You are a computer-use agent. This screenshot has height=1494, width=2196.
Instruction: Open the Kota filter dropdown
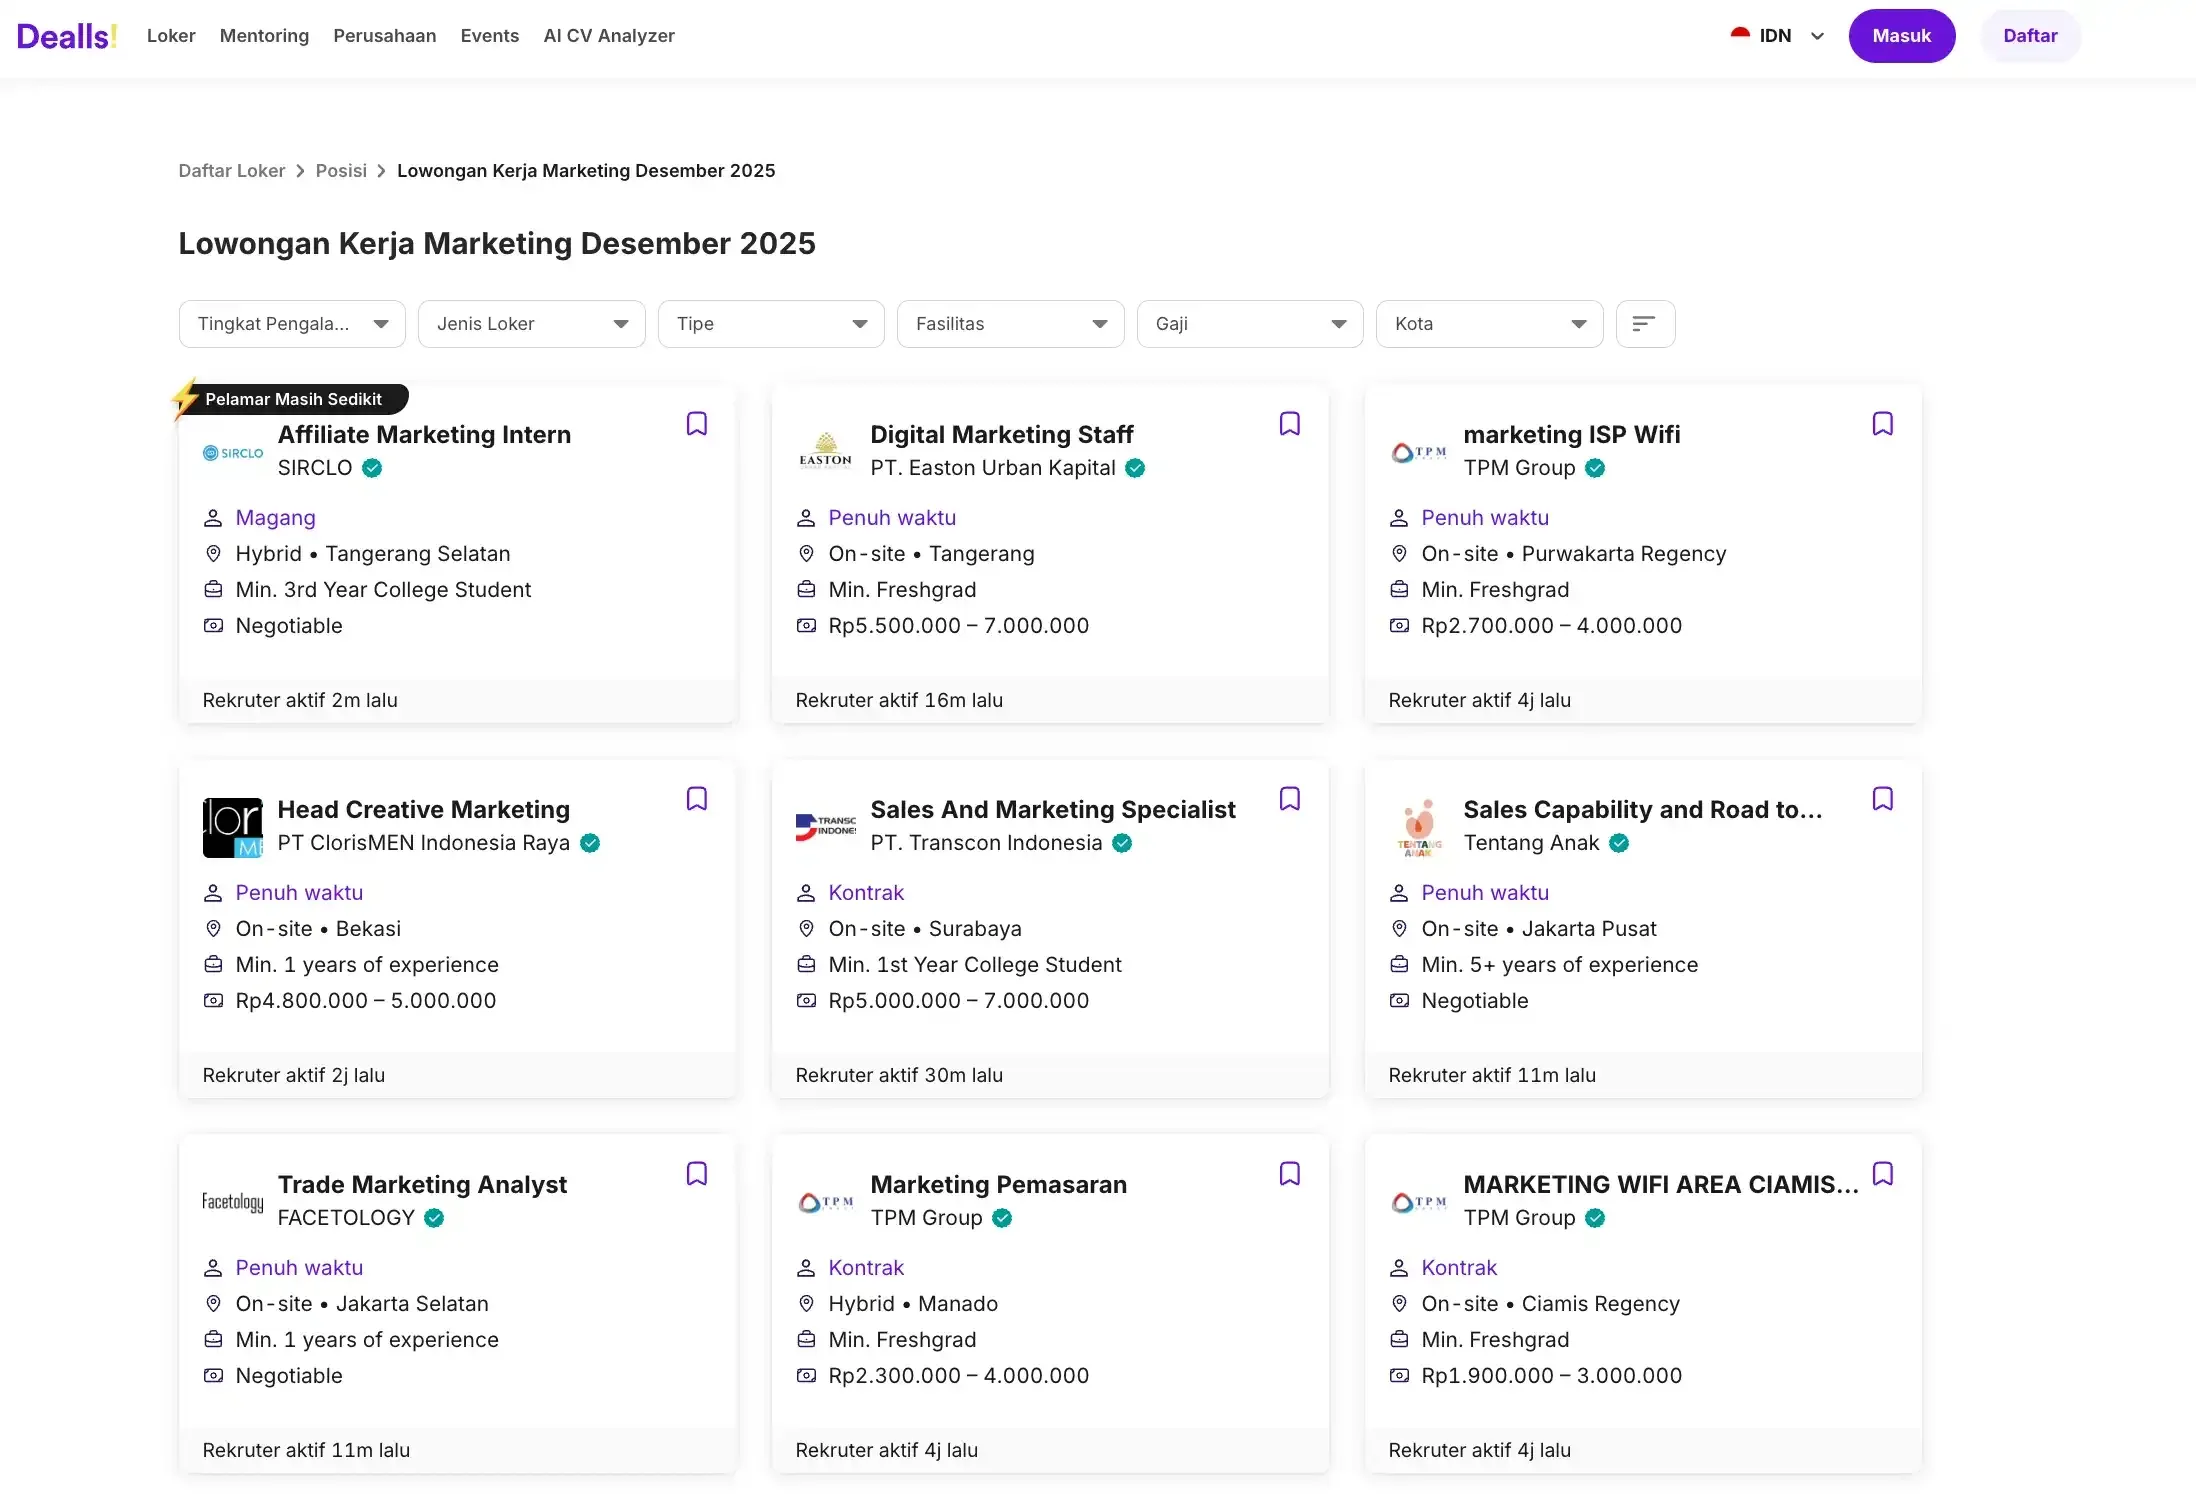point(1488,324)
